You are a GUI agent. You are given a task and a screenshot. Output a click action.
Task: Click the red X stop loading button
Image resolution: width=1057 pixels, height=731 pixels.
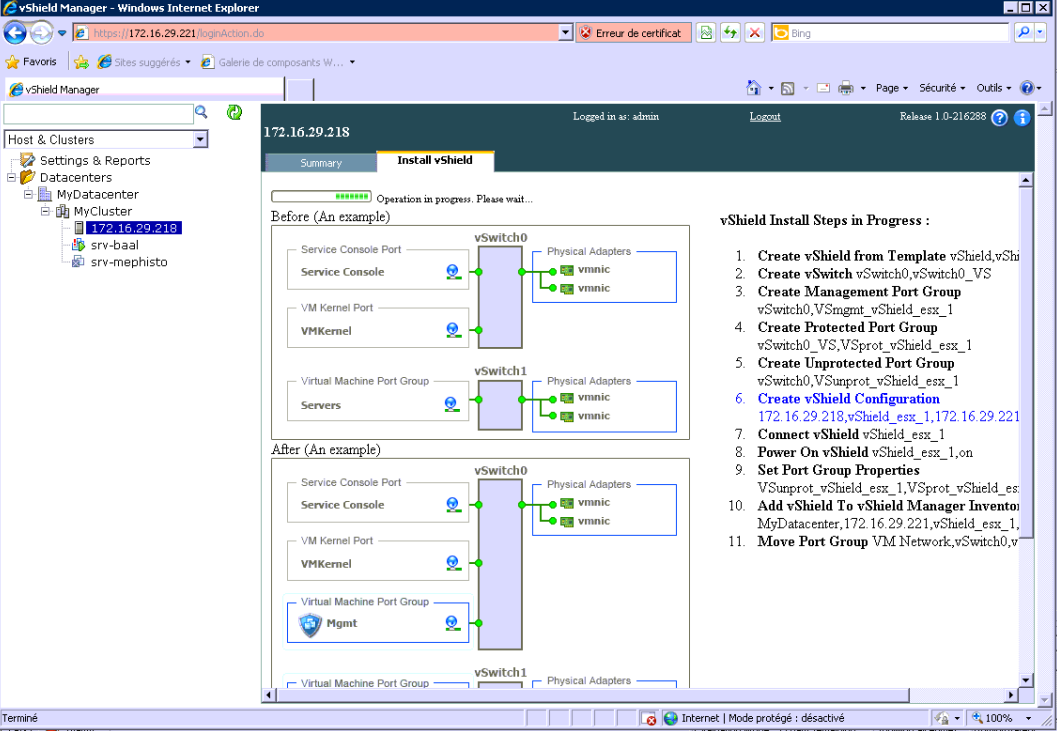pos(755,33)
